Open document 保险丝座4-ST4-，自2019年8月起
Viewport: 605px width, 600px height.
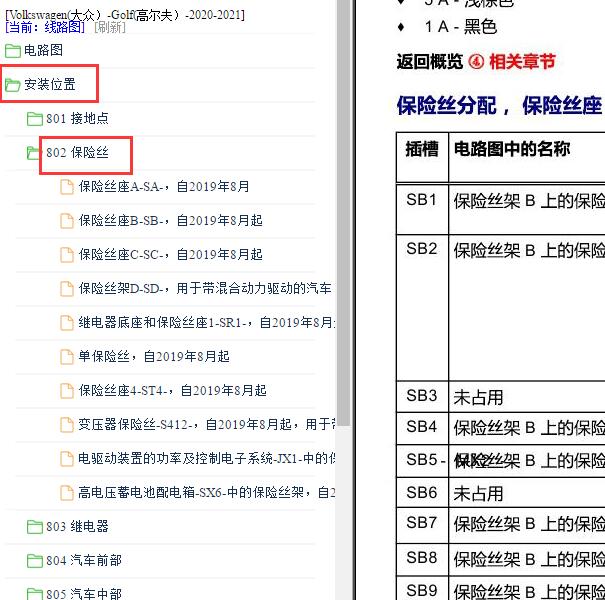pyautogui.click(x=172, y=390)
